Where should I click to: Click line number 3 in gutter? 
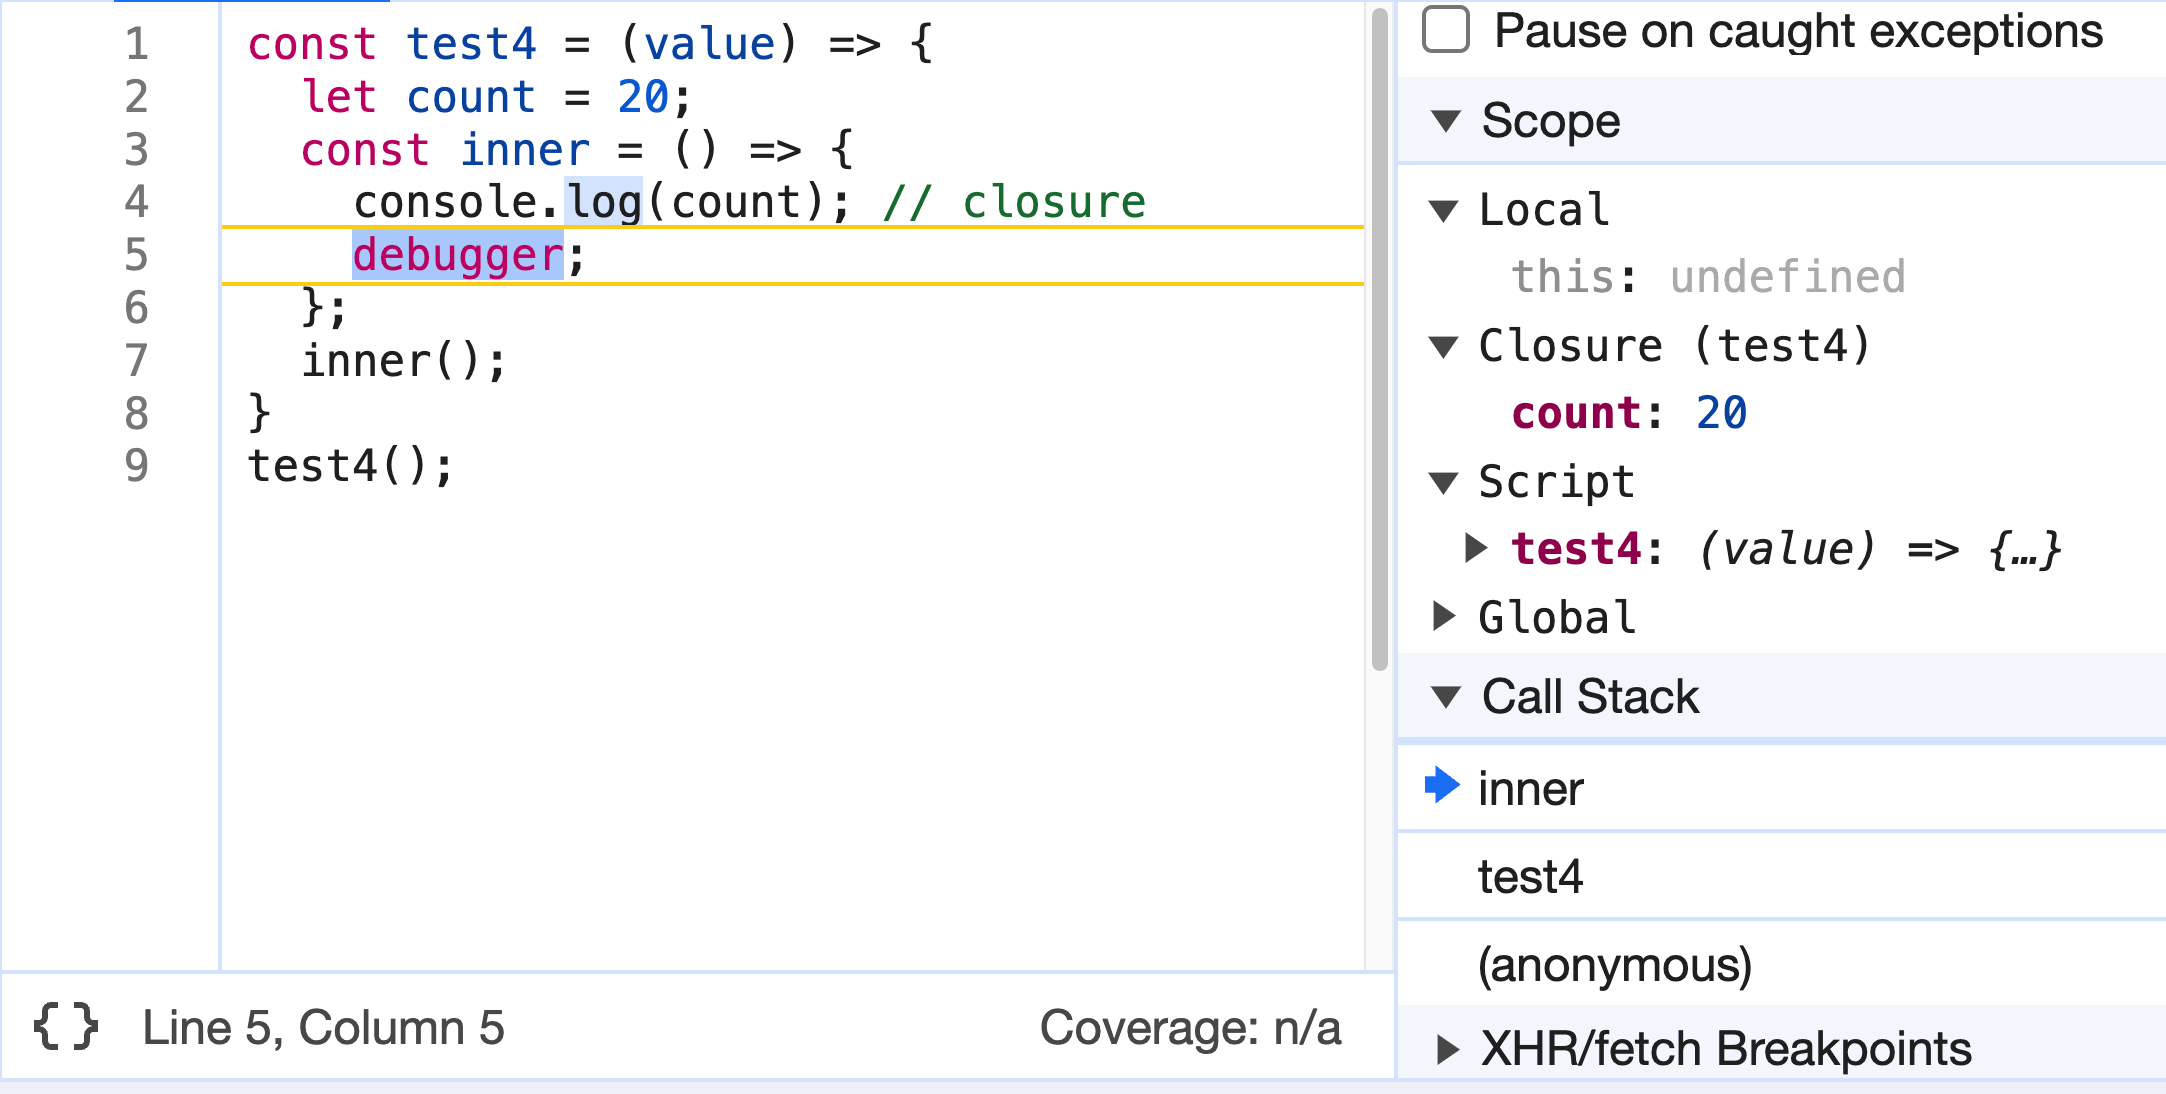tap(137, 150)
